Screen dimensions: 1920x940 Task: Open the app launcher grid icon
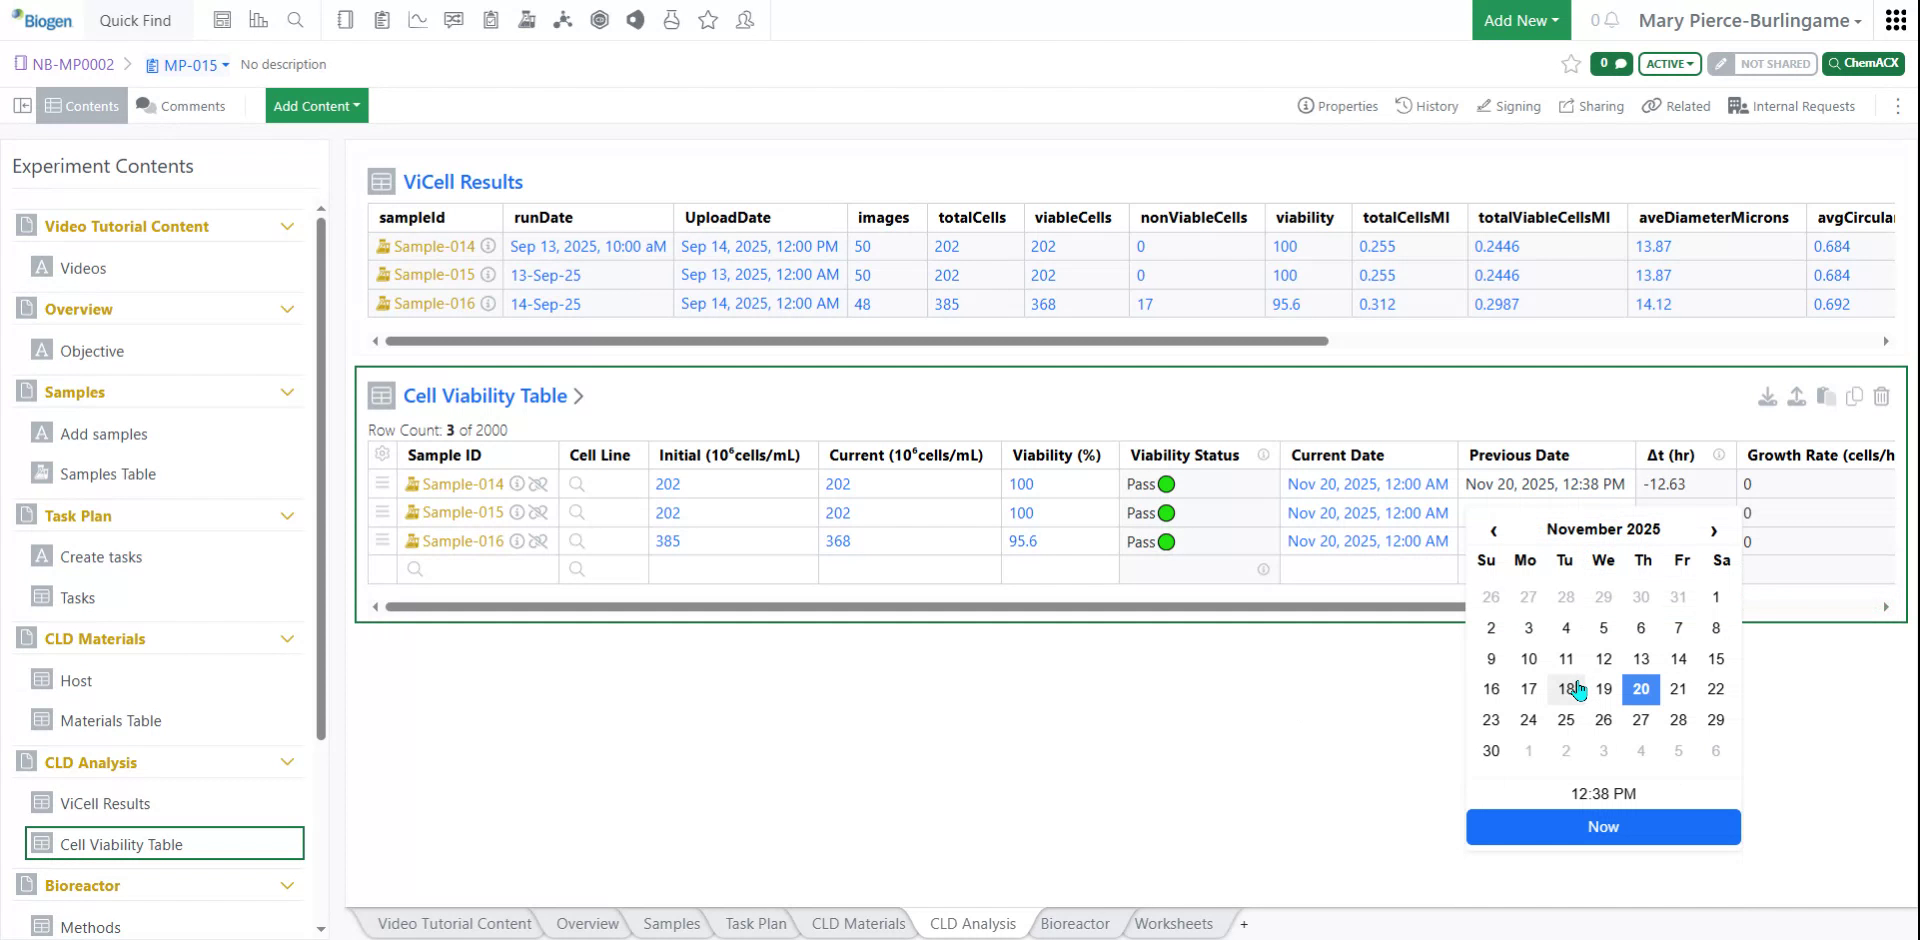1895,20
